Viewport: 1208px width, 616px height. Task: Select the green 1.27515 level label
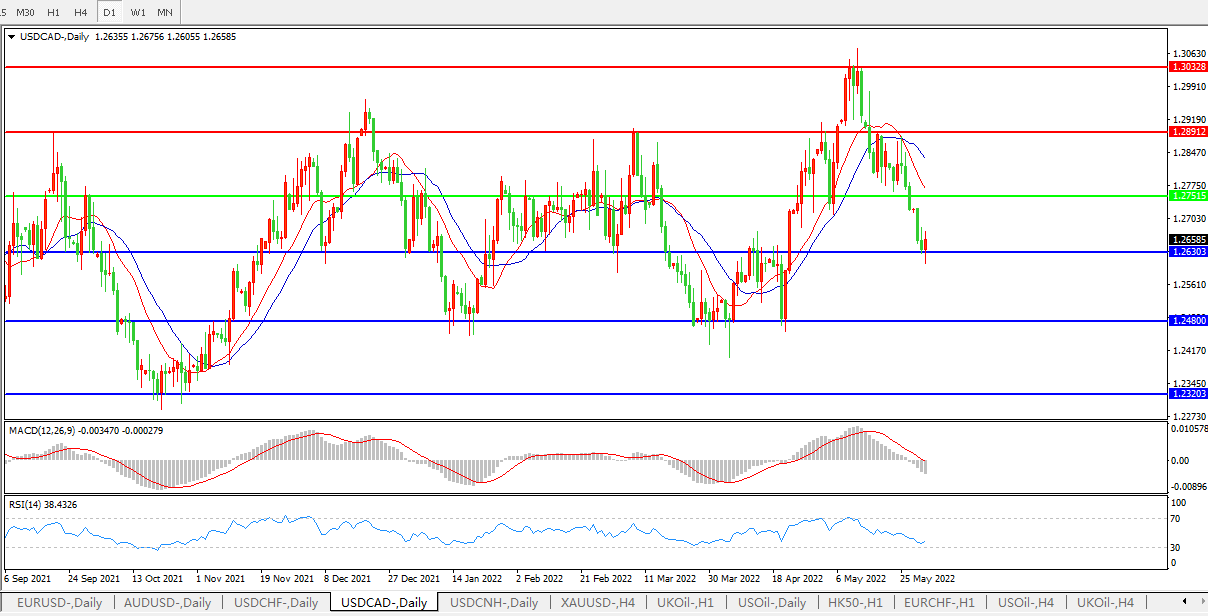pyautogui.click(x=1187, y=196)
